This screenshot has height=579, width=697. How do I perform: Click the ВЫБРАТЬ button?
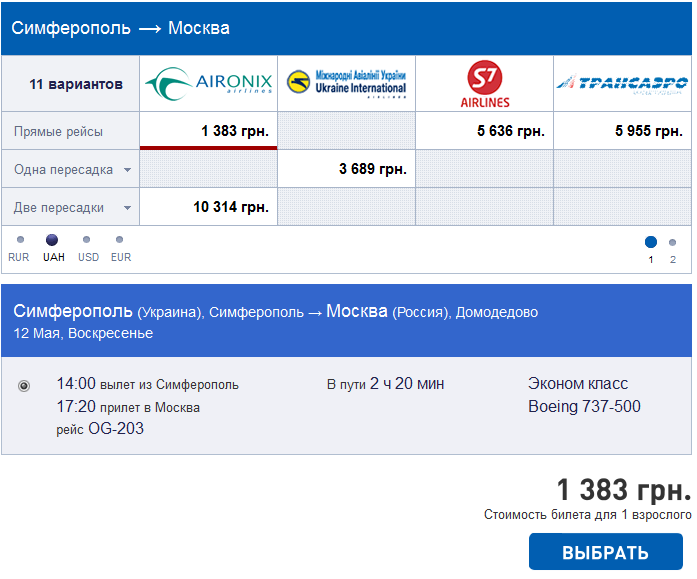pos(605,552)
